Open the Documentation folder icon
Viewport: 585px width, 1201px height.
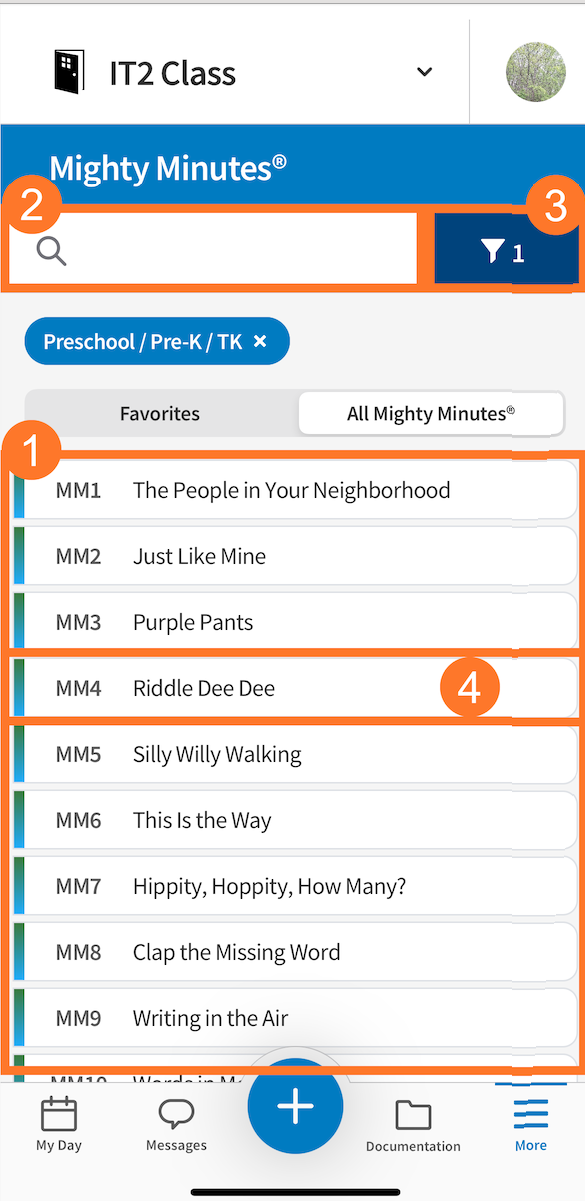[x=413, y=1113]
